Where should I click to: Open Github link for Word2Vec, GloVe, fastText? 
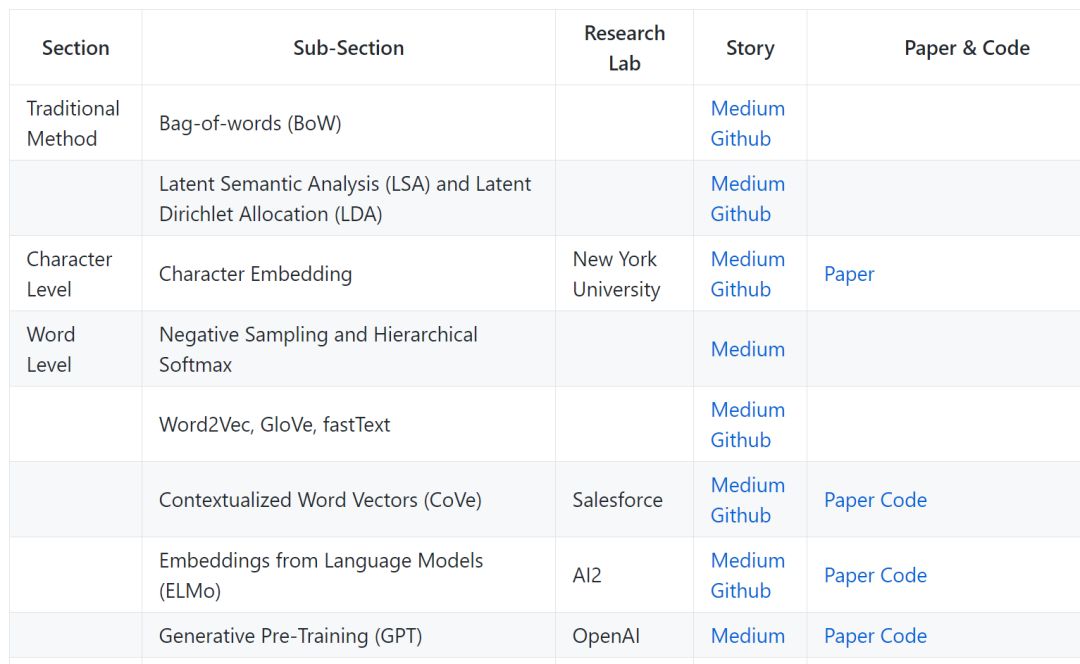click(740, 440)
